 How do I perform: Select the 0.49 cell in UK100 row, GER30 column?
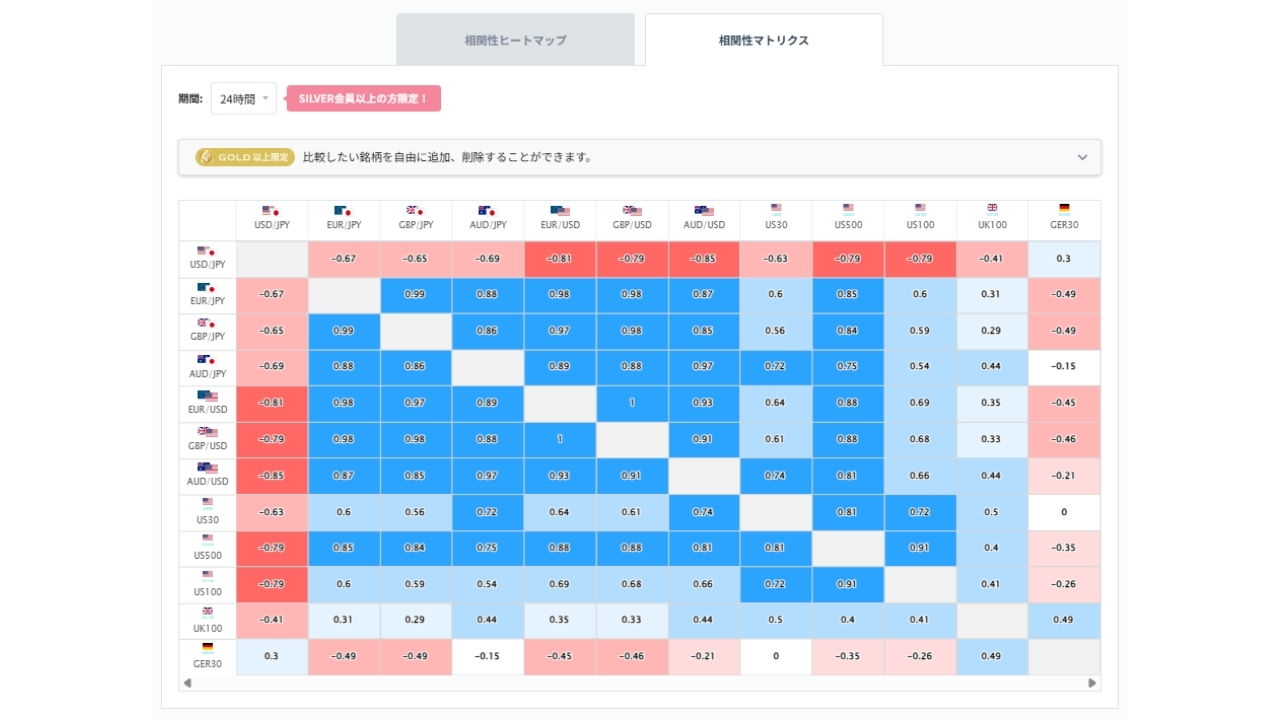[1064, 620]
